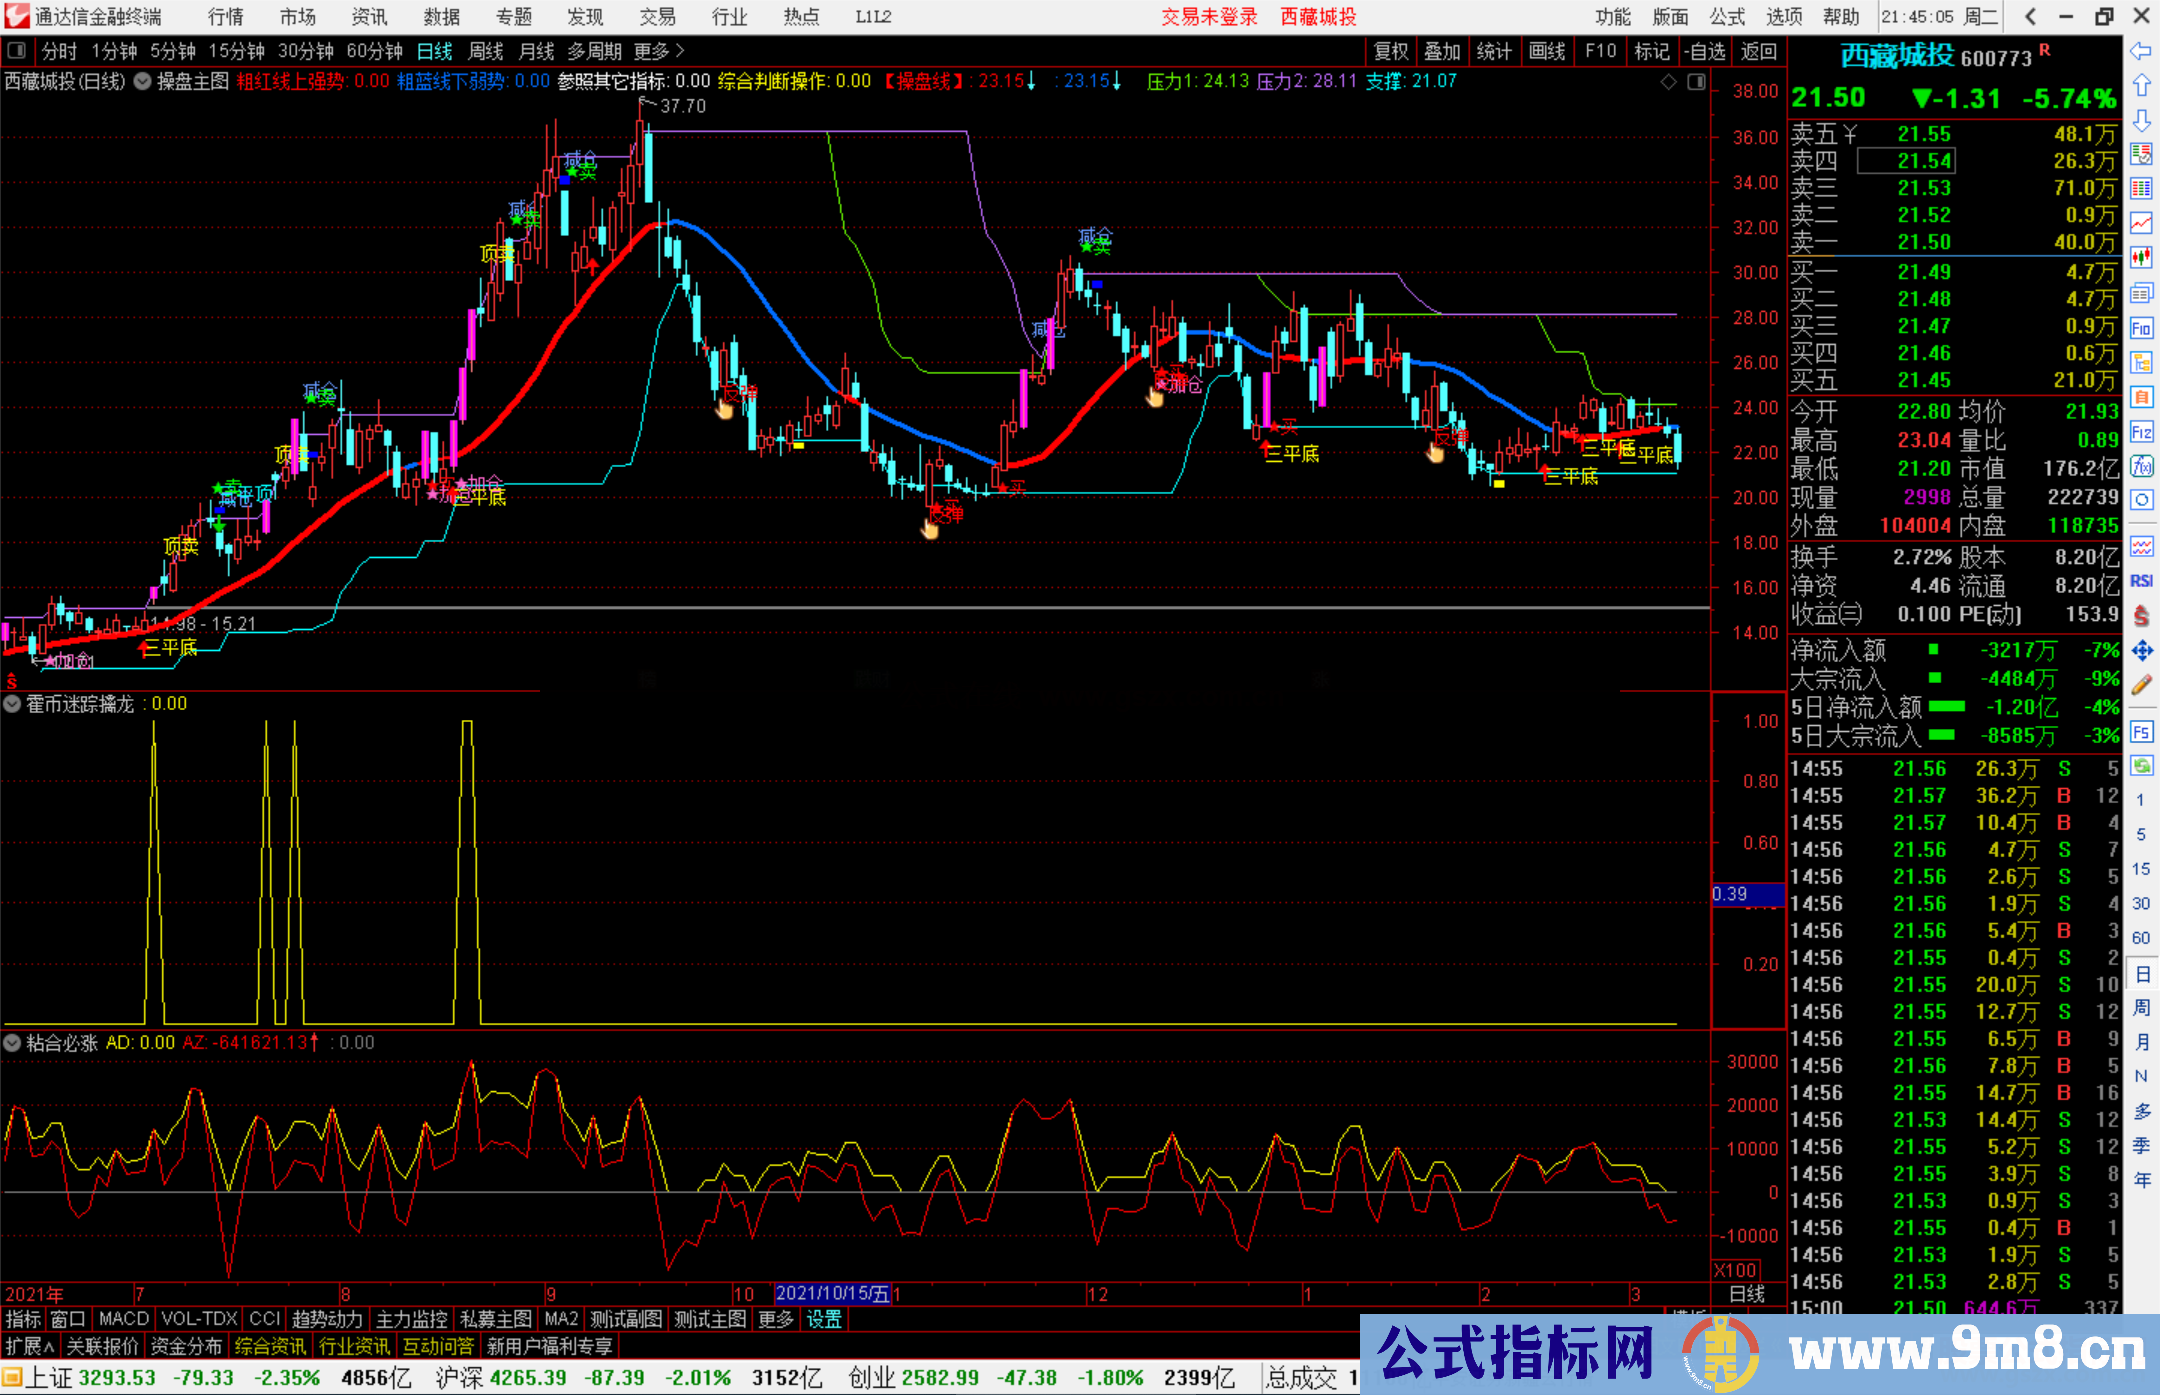The height and width of the screenshot is (1395, 2160).
Task: Open the F10 company info sidebar icon
Action: [2141, 328]
